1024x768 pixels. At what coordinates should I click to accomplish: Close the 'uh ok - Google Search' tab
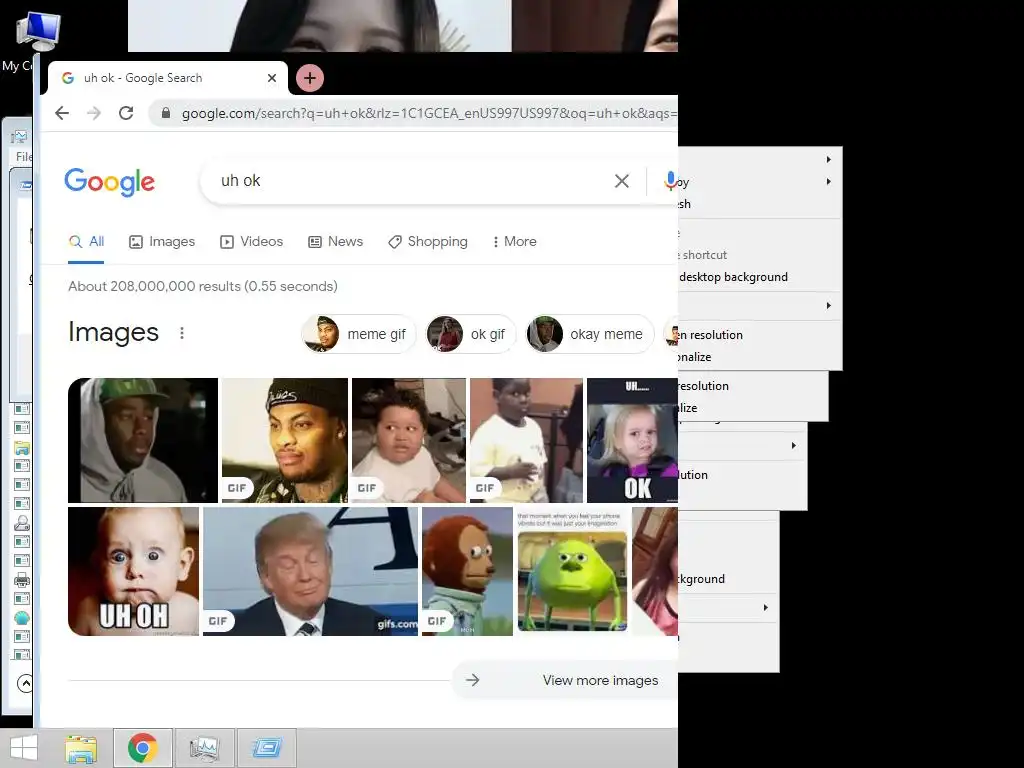[272, 78]
